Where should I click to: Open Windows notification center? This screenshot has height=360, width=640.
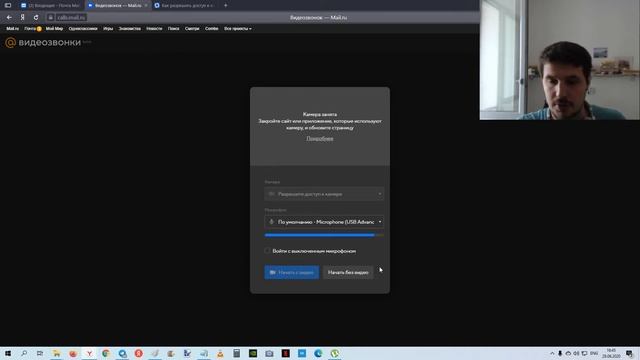(x=629, y=353)
